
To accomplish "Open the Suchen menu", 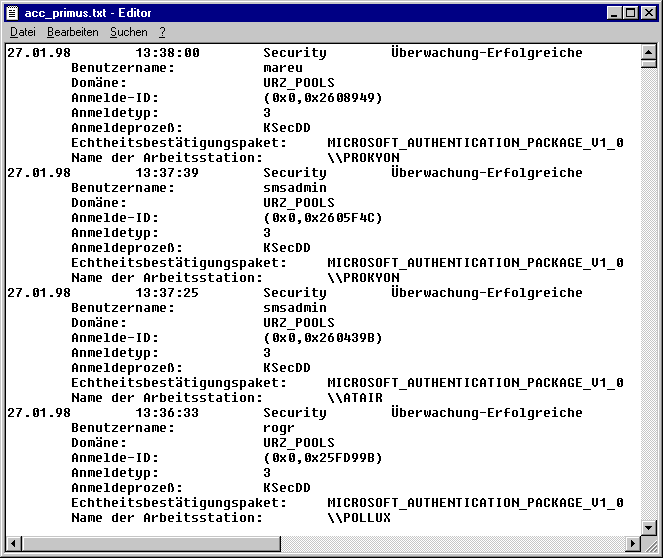I will pyautogui.click(x=129, y=32).
